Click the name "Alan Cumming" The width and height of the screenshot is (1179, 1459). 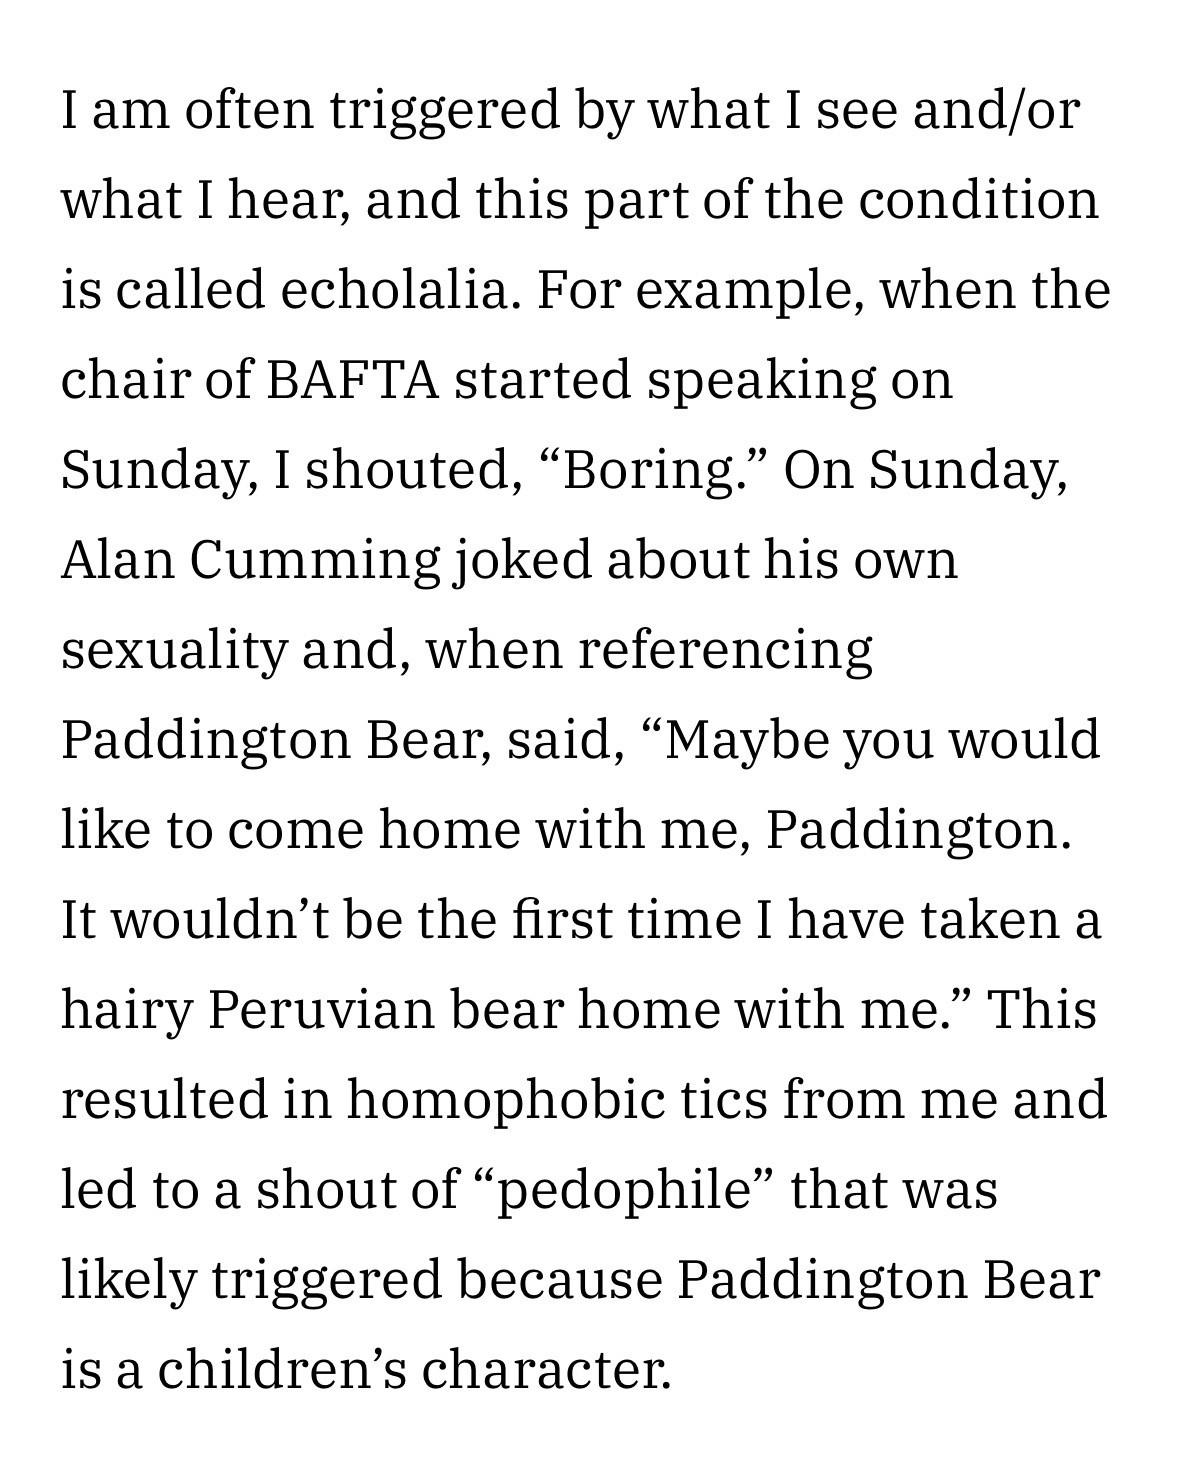[250, 560]
